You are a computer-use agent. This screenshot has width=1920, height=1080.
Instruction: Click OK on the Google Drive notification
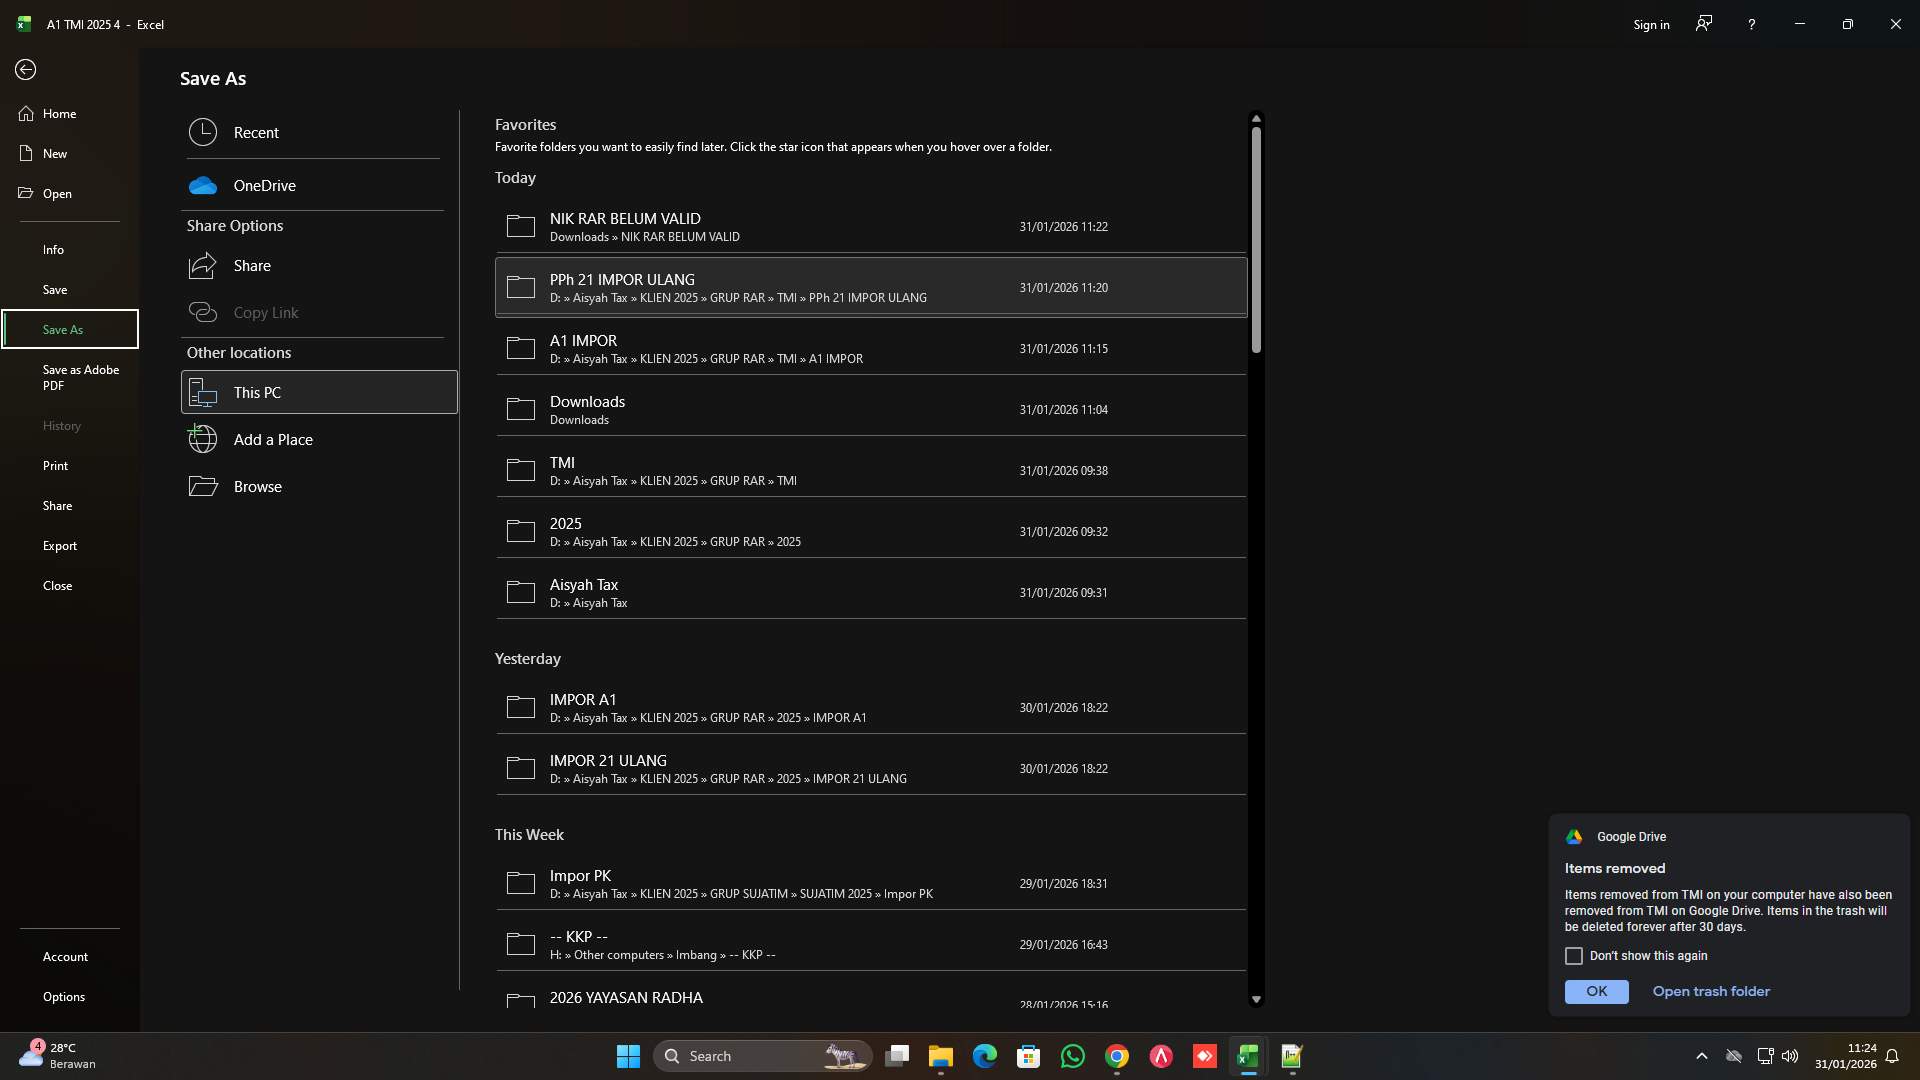pos(1596,991)
